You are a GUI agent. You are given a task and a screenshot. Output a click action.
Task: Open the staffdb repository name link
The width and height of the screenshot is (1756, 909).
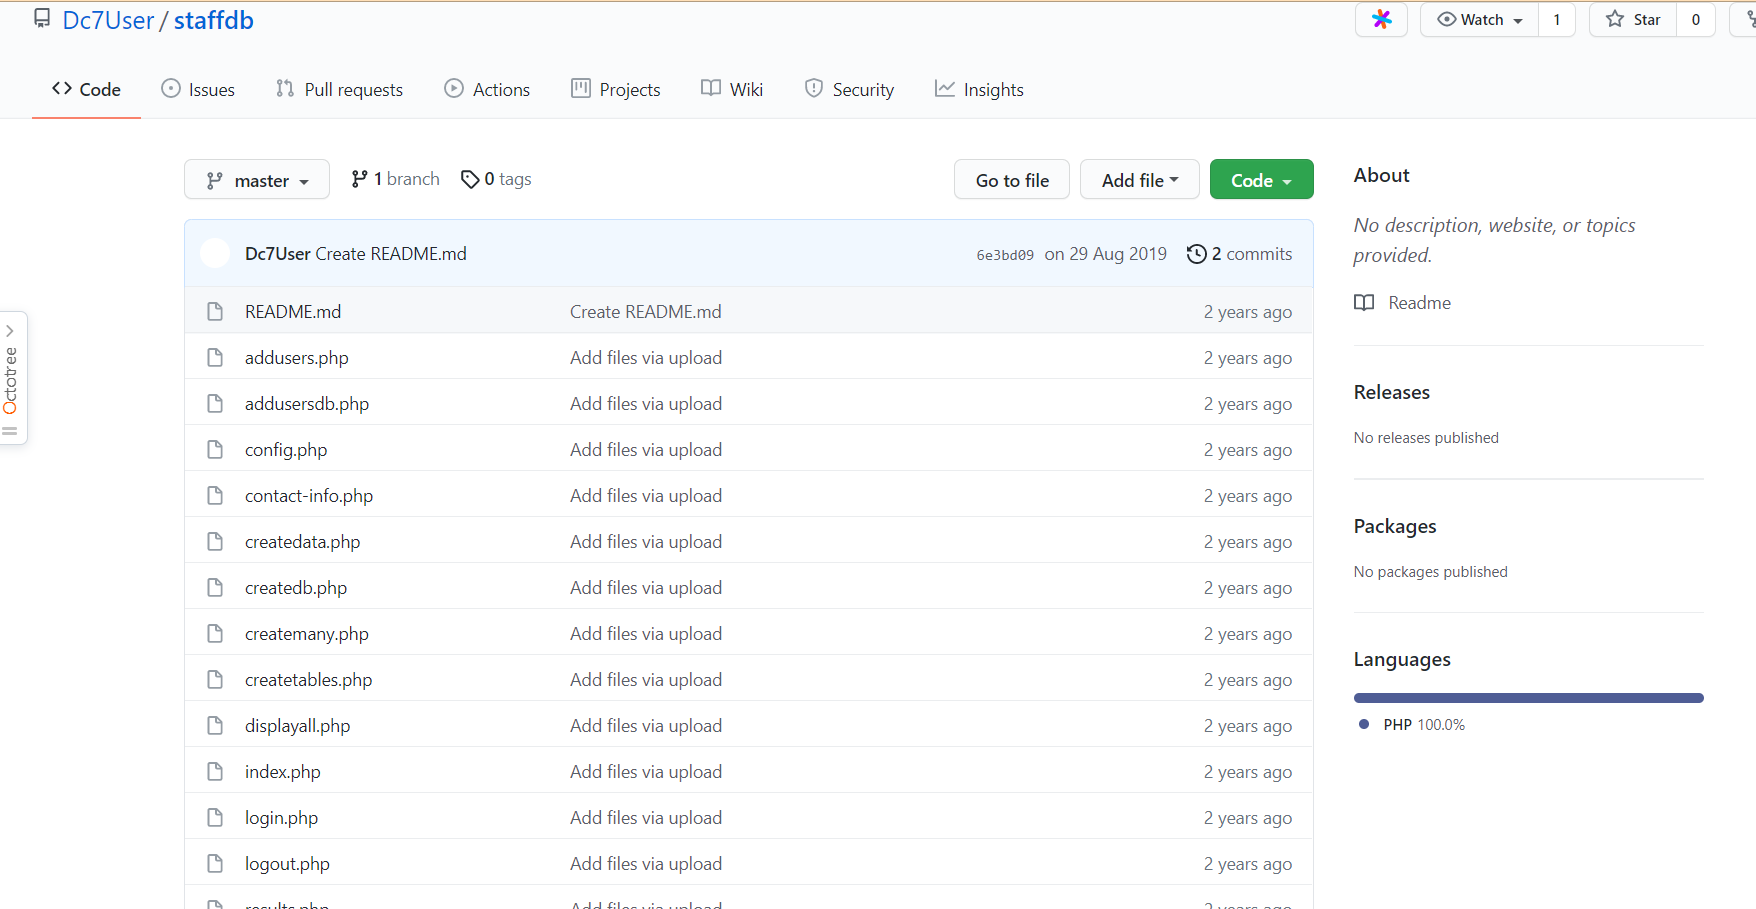pyautogui.click(x=214, y=20)
